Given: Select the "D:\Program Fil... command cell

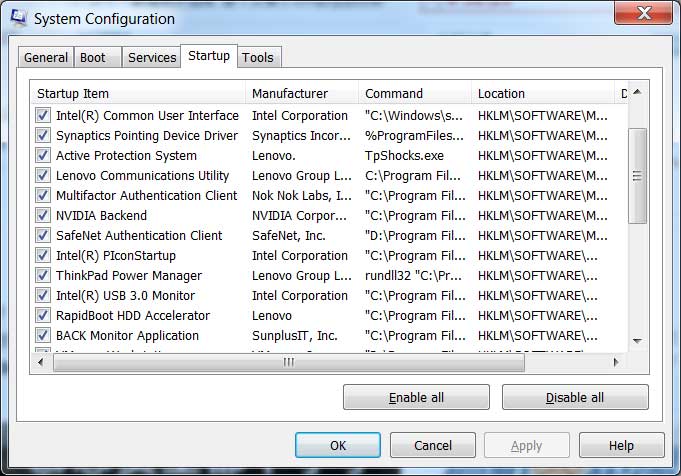Looking at the screenshot, I should (x=415, y=235).
